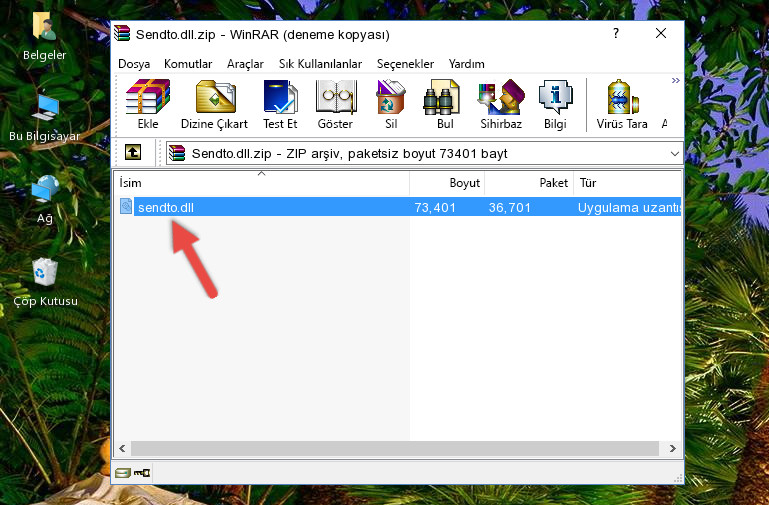The image size is (769, 505).
Task: Sort by İsim column header
Action: pyautogui.click(x=262, y=182)
